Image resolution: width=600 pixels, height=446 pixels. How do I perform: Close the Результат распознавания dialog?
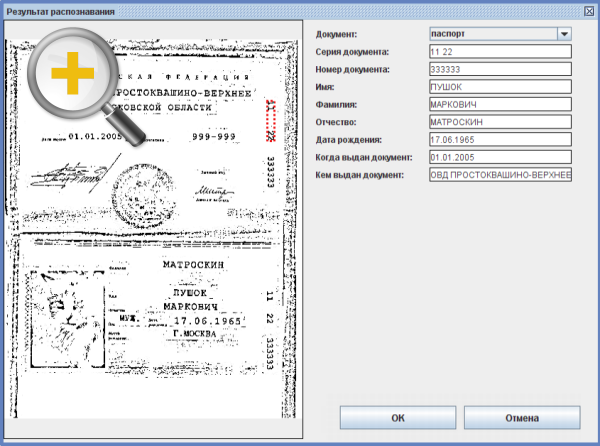(587, 9)
